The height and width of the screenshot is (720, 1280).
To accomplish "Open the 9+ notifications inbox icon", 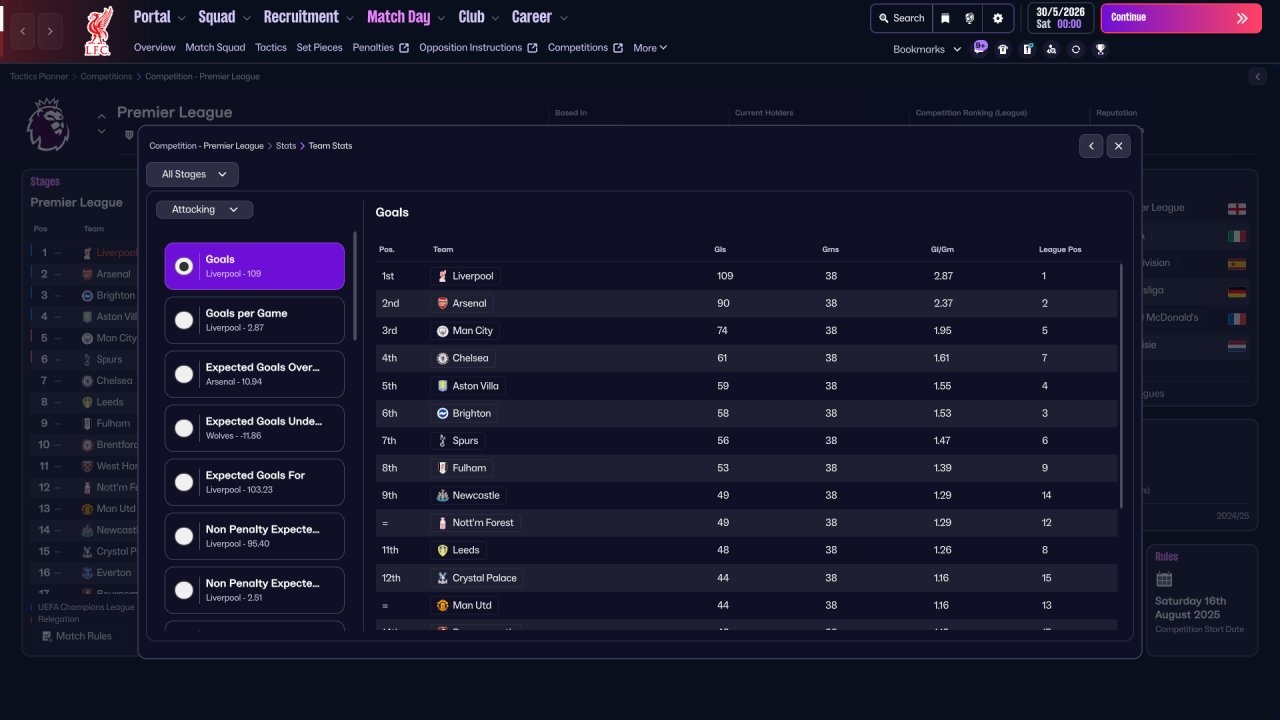I will point(979,48).
